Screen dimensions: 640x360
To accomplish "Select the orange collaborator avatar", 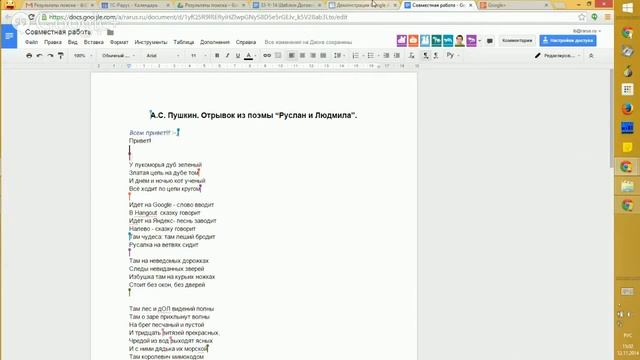I will click(x=413, y=40).
